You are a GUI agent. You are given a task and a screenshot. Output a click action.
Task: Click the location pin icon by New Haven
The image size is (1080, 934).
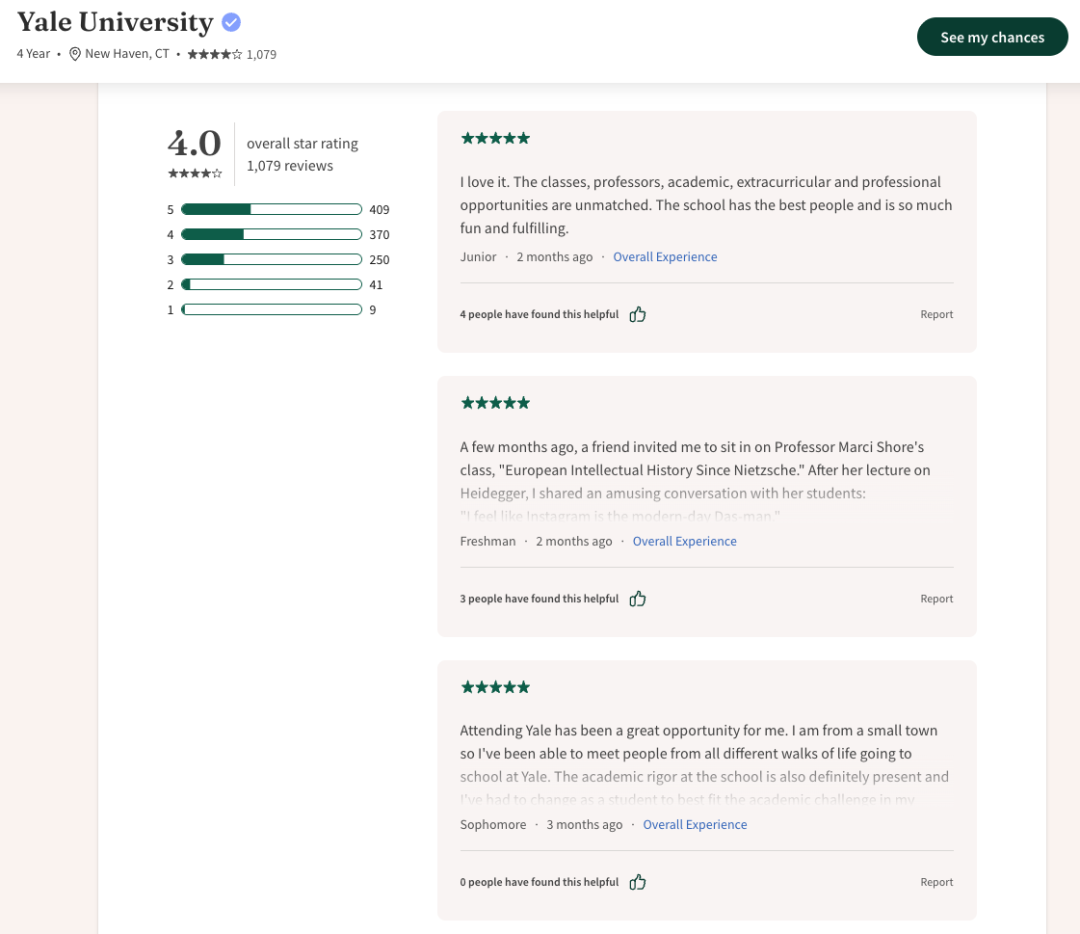click(x=75, y=54)
